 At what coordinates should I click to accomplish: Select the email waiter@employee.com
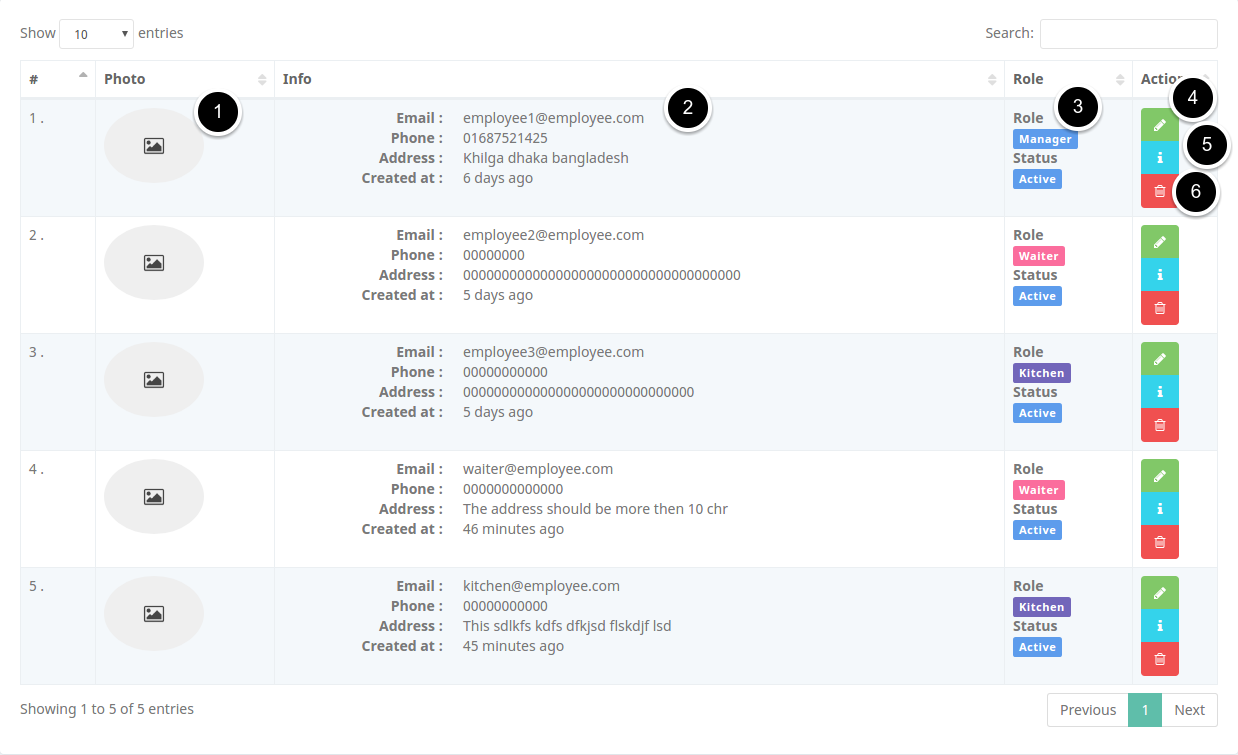pyautogui.click(x=538, y=469)
